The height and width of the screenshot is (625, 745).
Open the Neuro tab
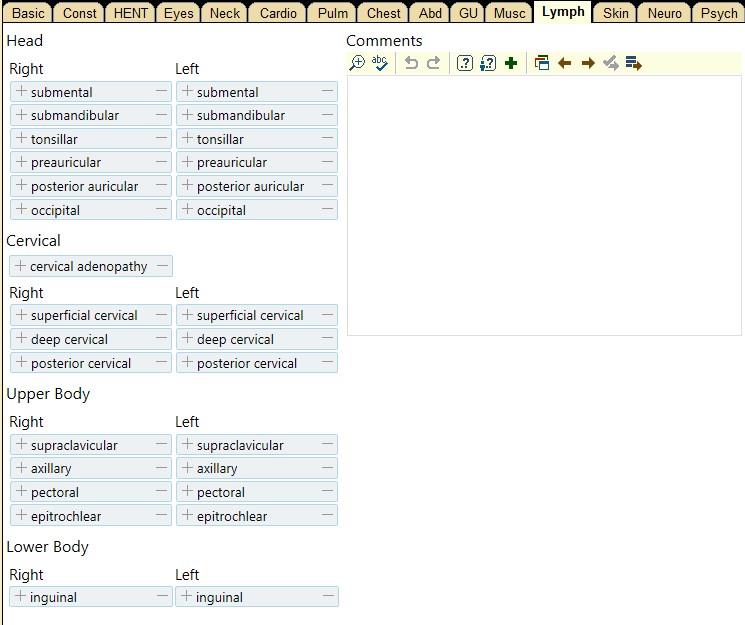pos(664,13)
